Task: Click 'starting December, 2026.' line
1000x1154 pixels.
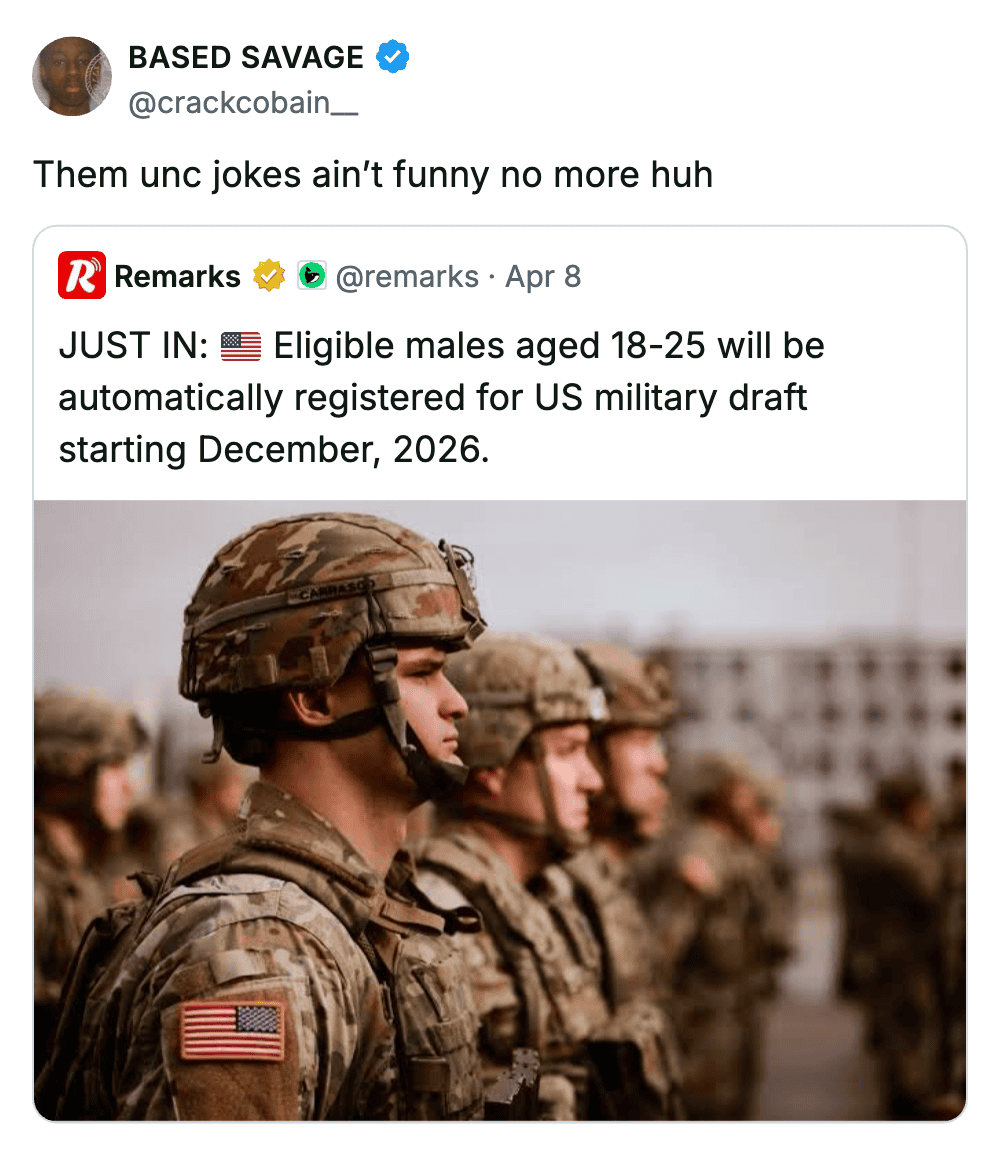Action: pyautogui.click(x=274, y=450)
